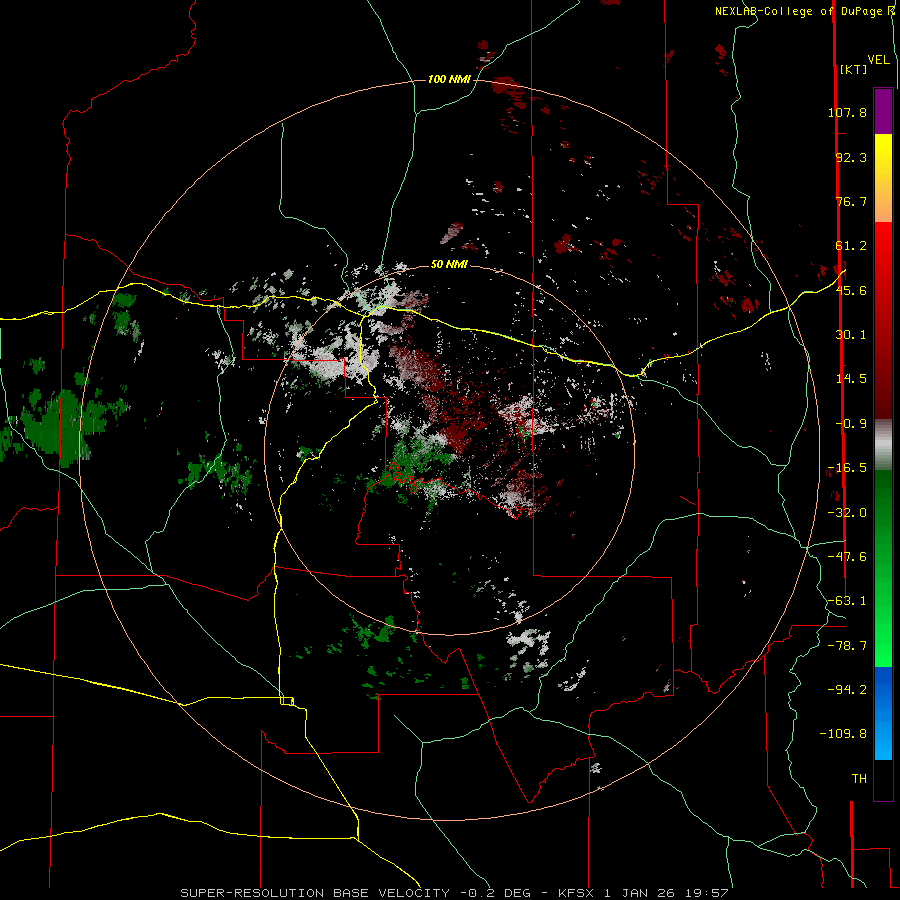Select the -47.6 velocity scale value

click(847, 557)
